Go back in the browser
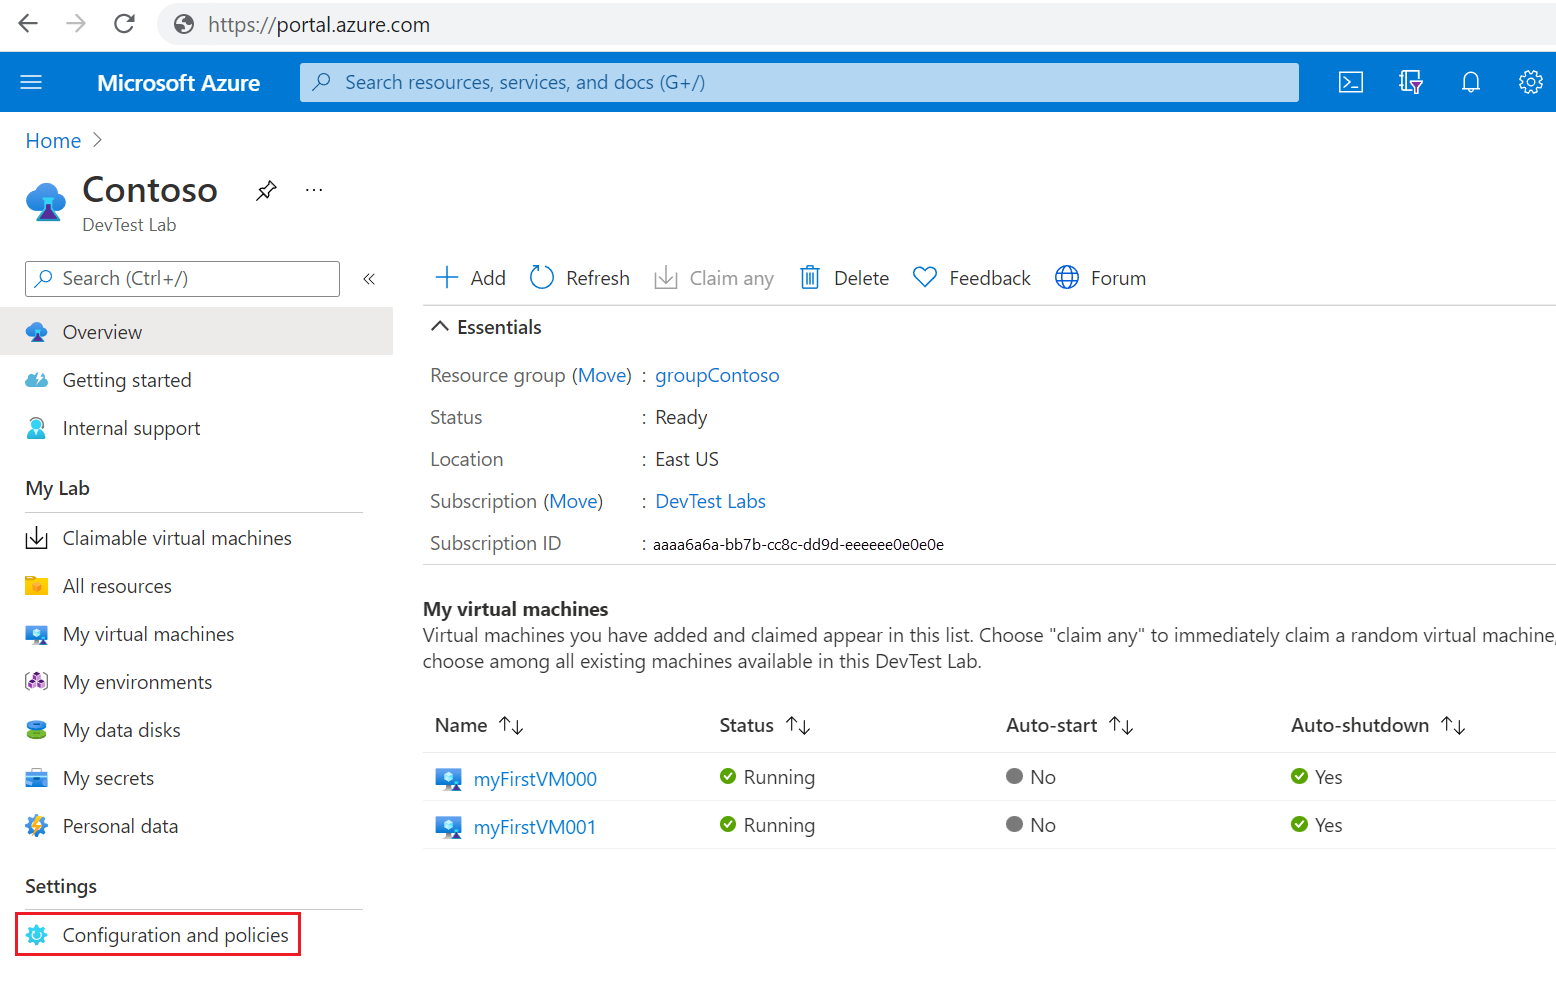 (x=28, y=24)
